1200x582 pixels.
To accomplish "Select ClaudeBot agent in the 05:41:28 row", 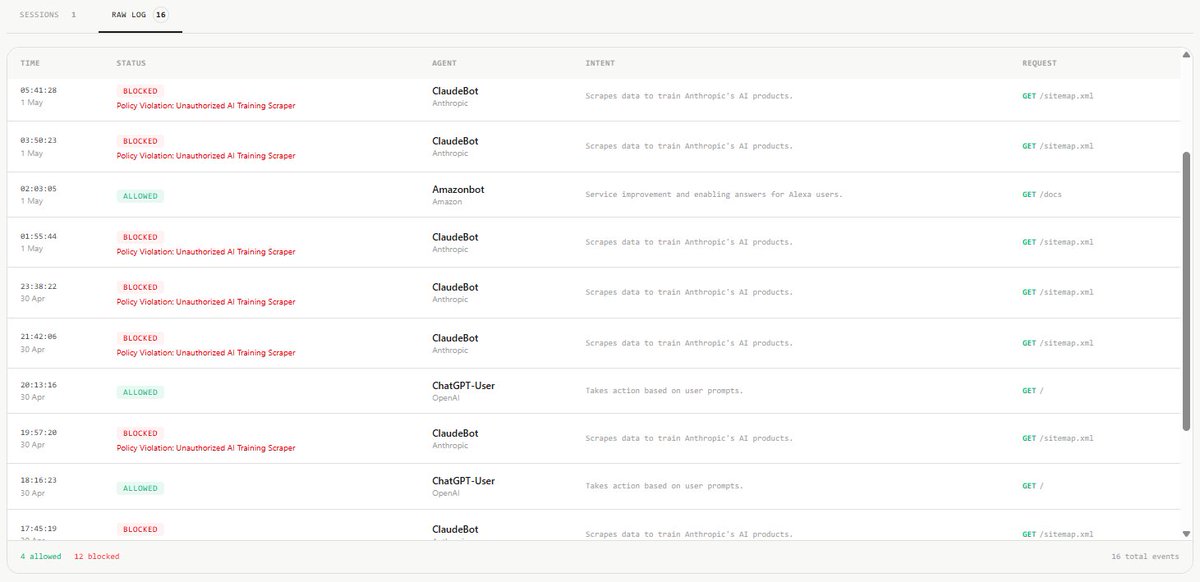I will [x=455, y=90].
